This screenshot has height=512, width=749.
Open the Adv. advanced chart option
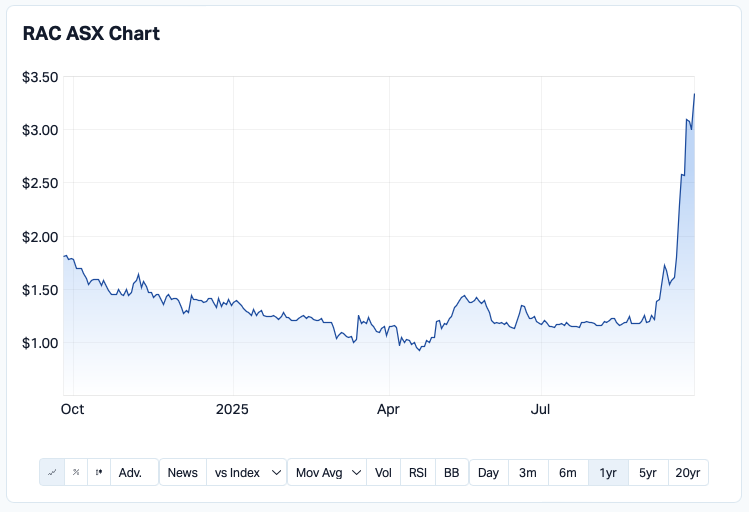(131, 473)
